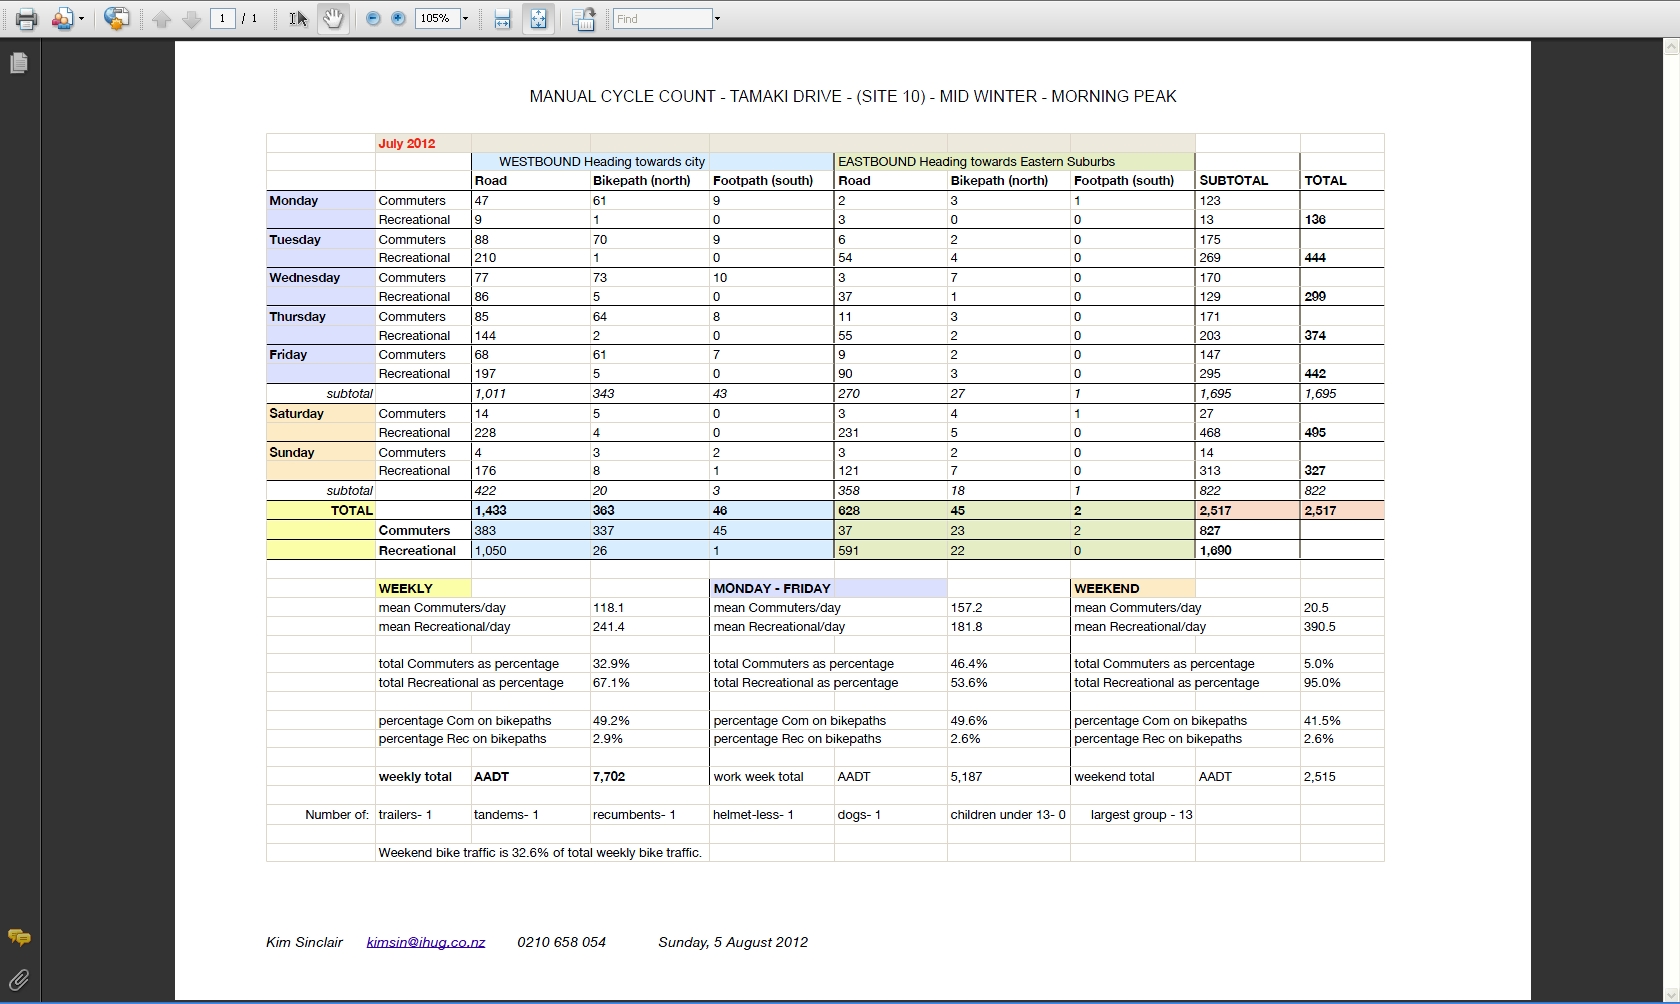The image size is (1680, 1004).
Task: Click the Print icon
Action: click(26, 19)
